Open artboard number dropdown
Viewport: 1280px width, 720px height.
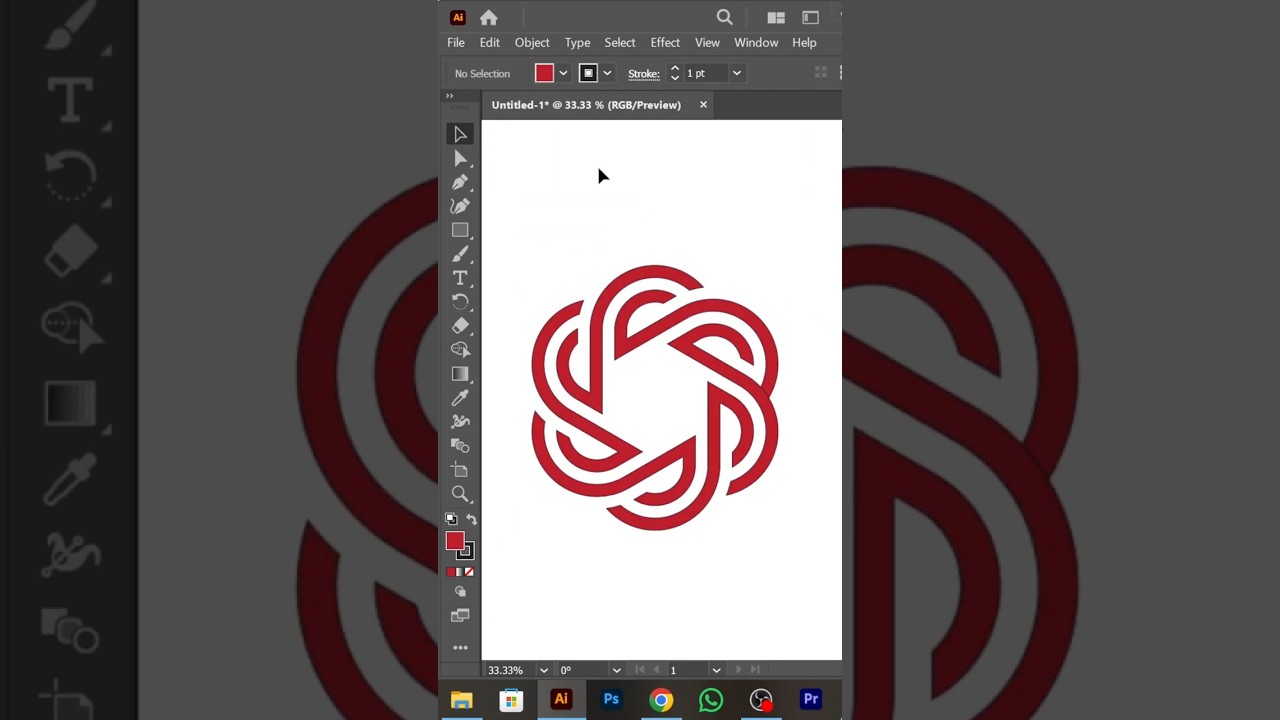pyautogui.click(x=716, y=670)
